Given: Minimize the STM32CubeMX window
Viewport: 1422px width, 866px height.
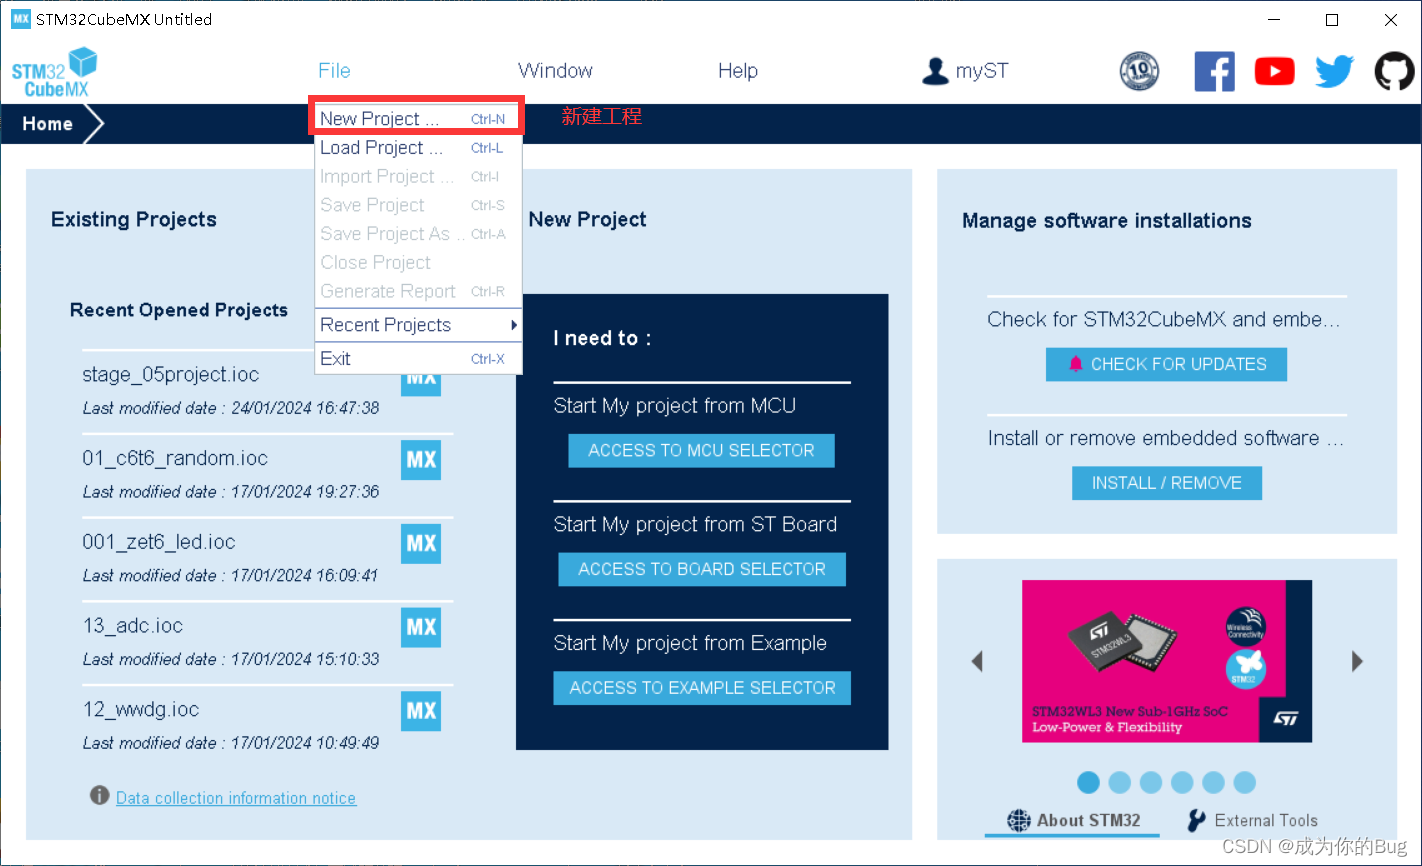Looking at the screenshot, I should coord(1274,20).
